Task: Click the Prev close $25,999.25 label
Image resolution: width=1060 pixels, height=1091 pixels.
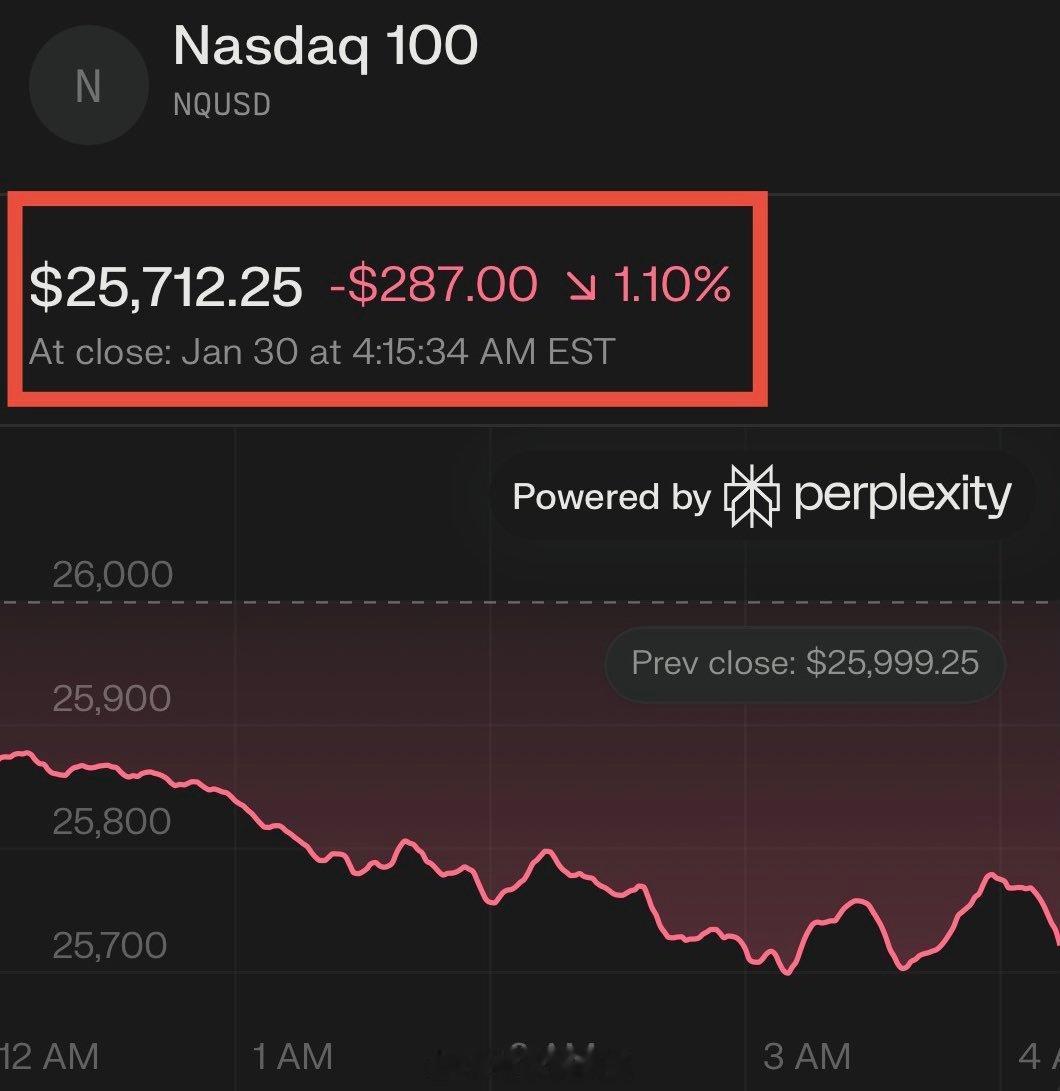Action: [x=805, y=662]
